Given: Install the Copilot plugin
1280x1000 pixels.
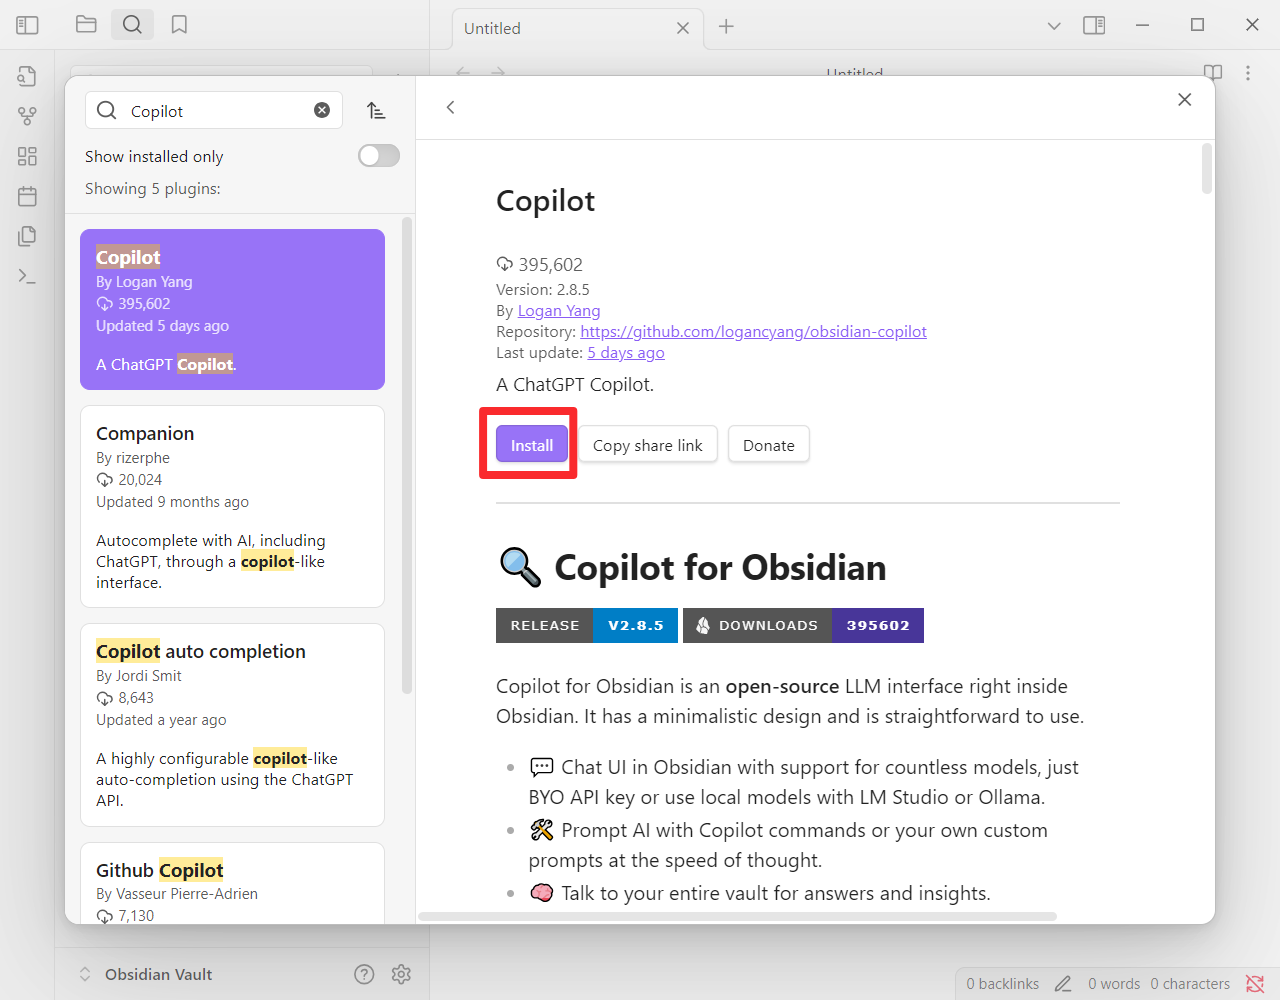Looking at the screenshot, I should [532, 445].
